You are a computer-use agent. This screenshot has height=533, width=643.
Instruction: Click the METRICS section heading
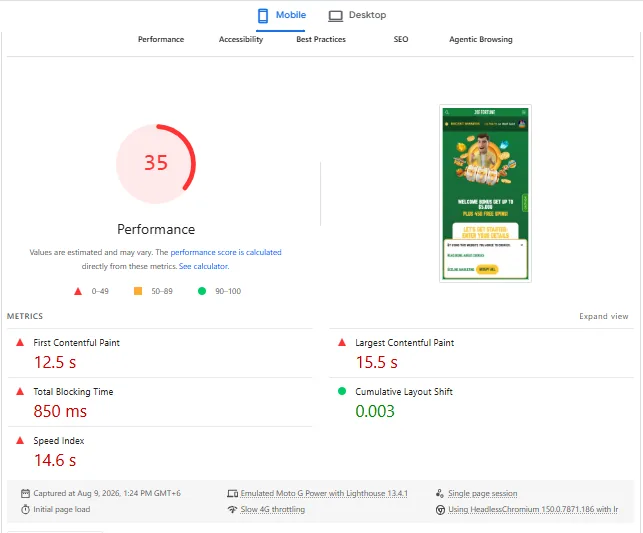tap(25, 316)
